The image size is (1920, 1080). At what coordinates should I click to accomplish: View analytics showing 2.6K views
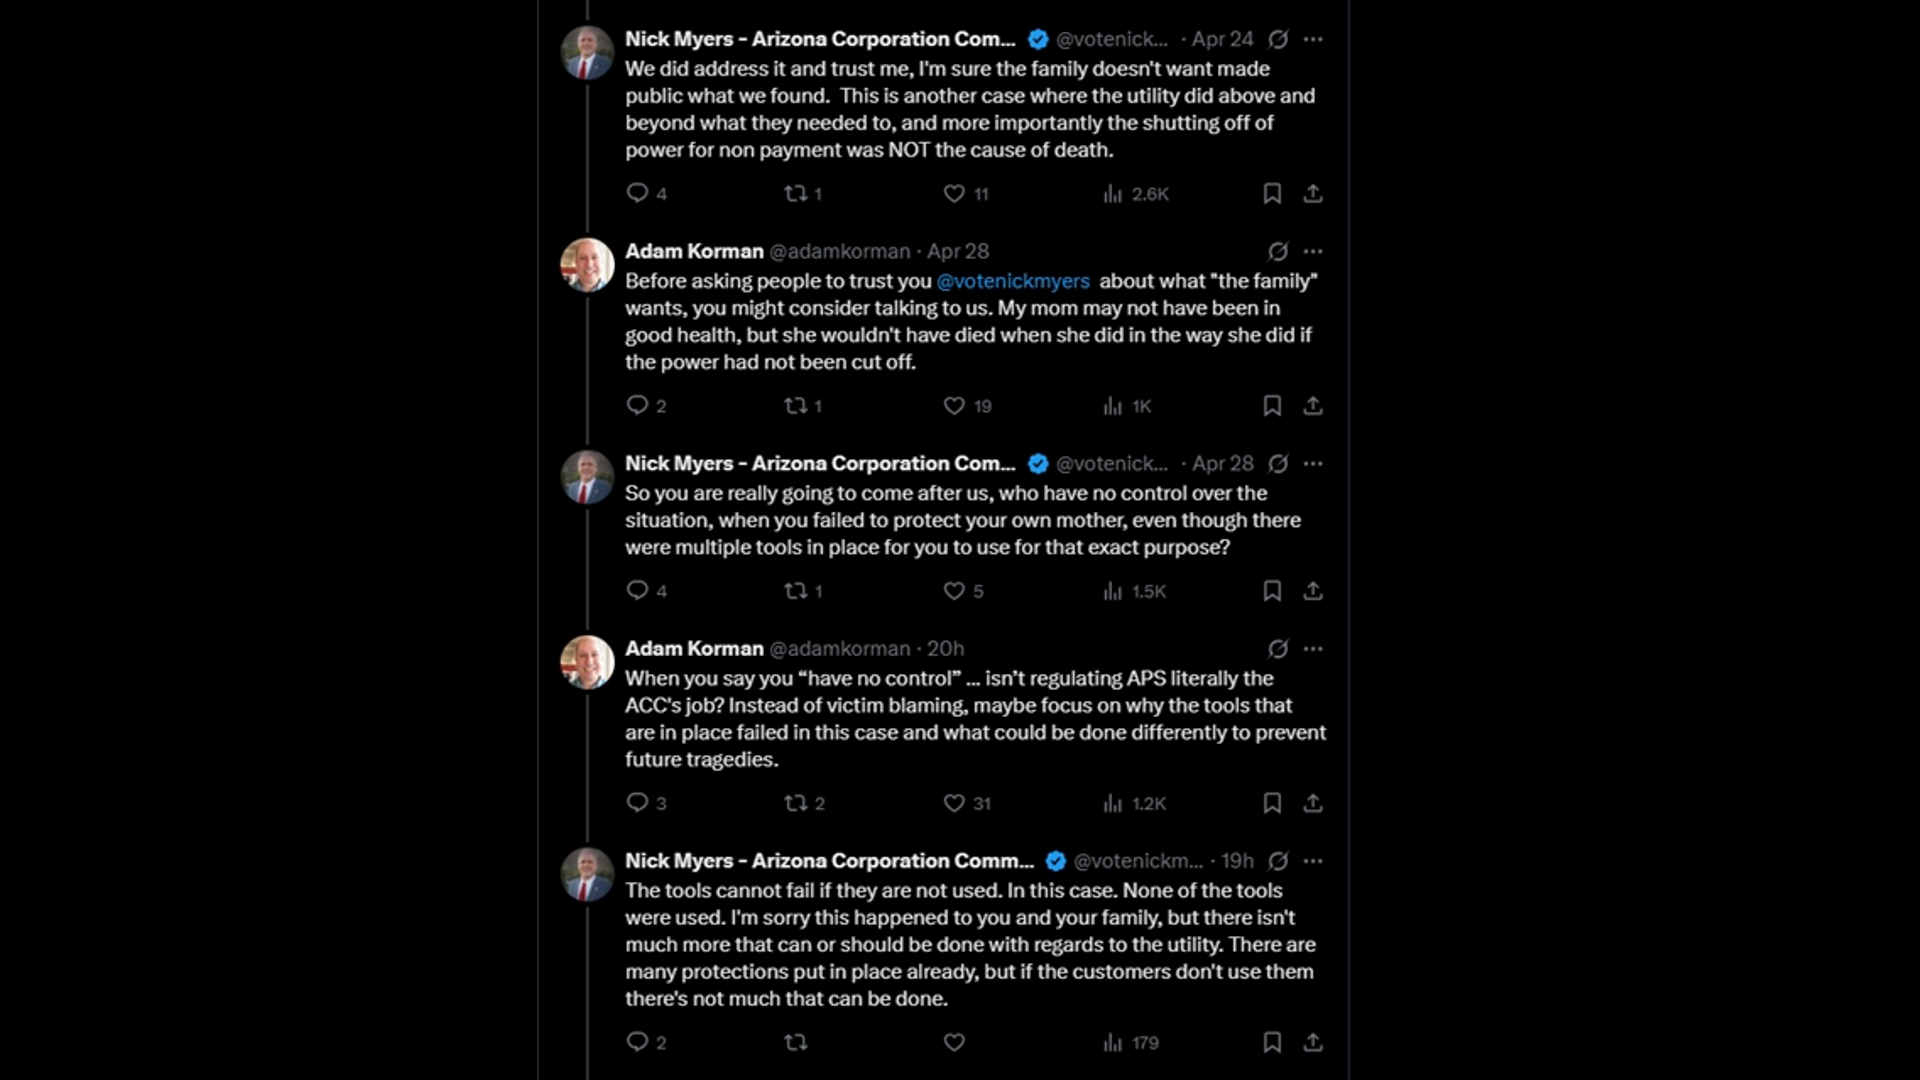(x=1135, y=194)
